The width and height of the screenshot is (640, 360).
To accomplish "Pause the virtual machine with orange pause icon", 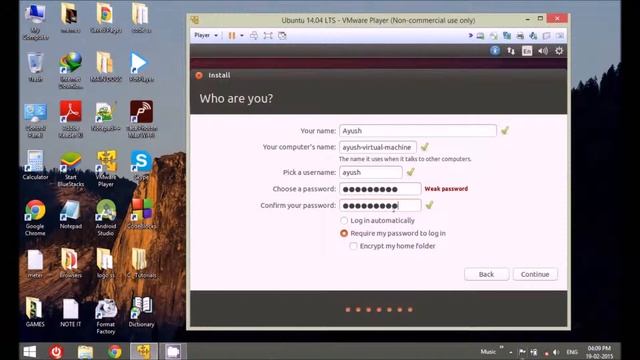I will tap(232, 36).
